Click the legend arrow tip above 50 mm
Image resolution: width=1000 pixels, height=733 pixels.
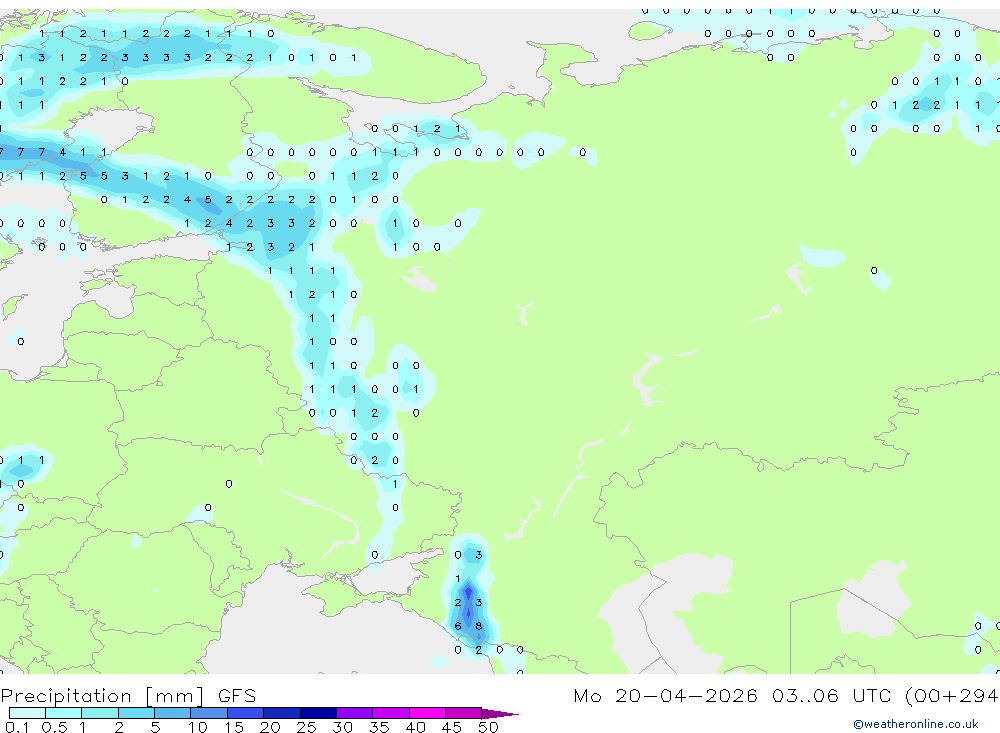[x=499, y=713]
